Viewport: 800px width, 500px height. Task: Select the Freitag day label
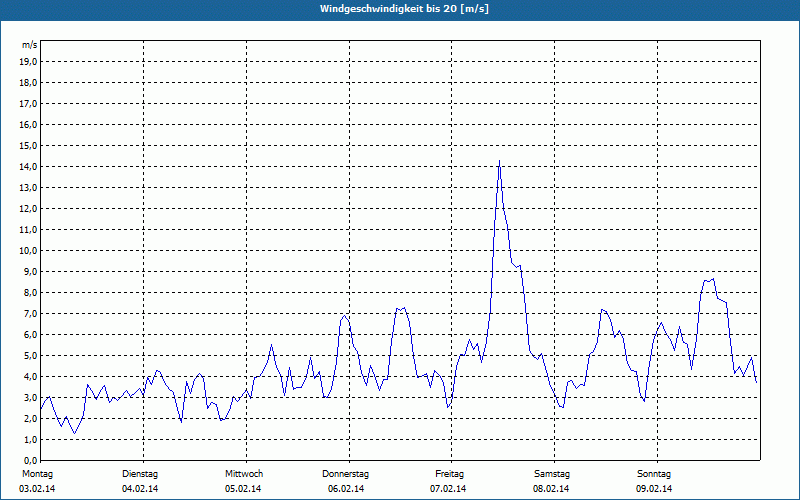[x=449, y=473]
